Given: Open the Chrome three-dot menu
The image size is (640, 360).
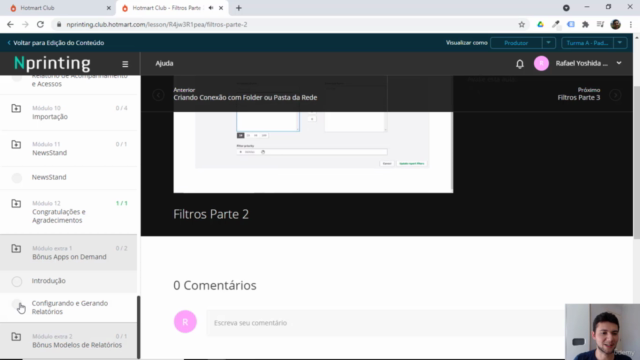Looking at the screenshot, I should [631, 24].
